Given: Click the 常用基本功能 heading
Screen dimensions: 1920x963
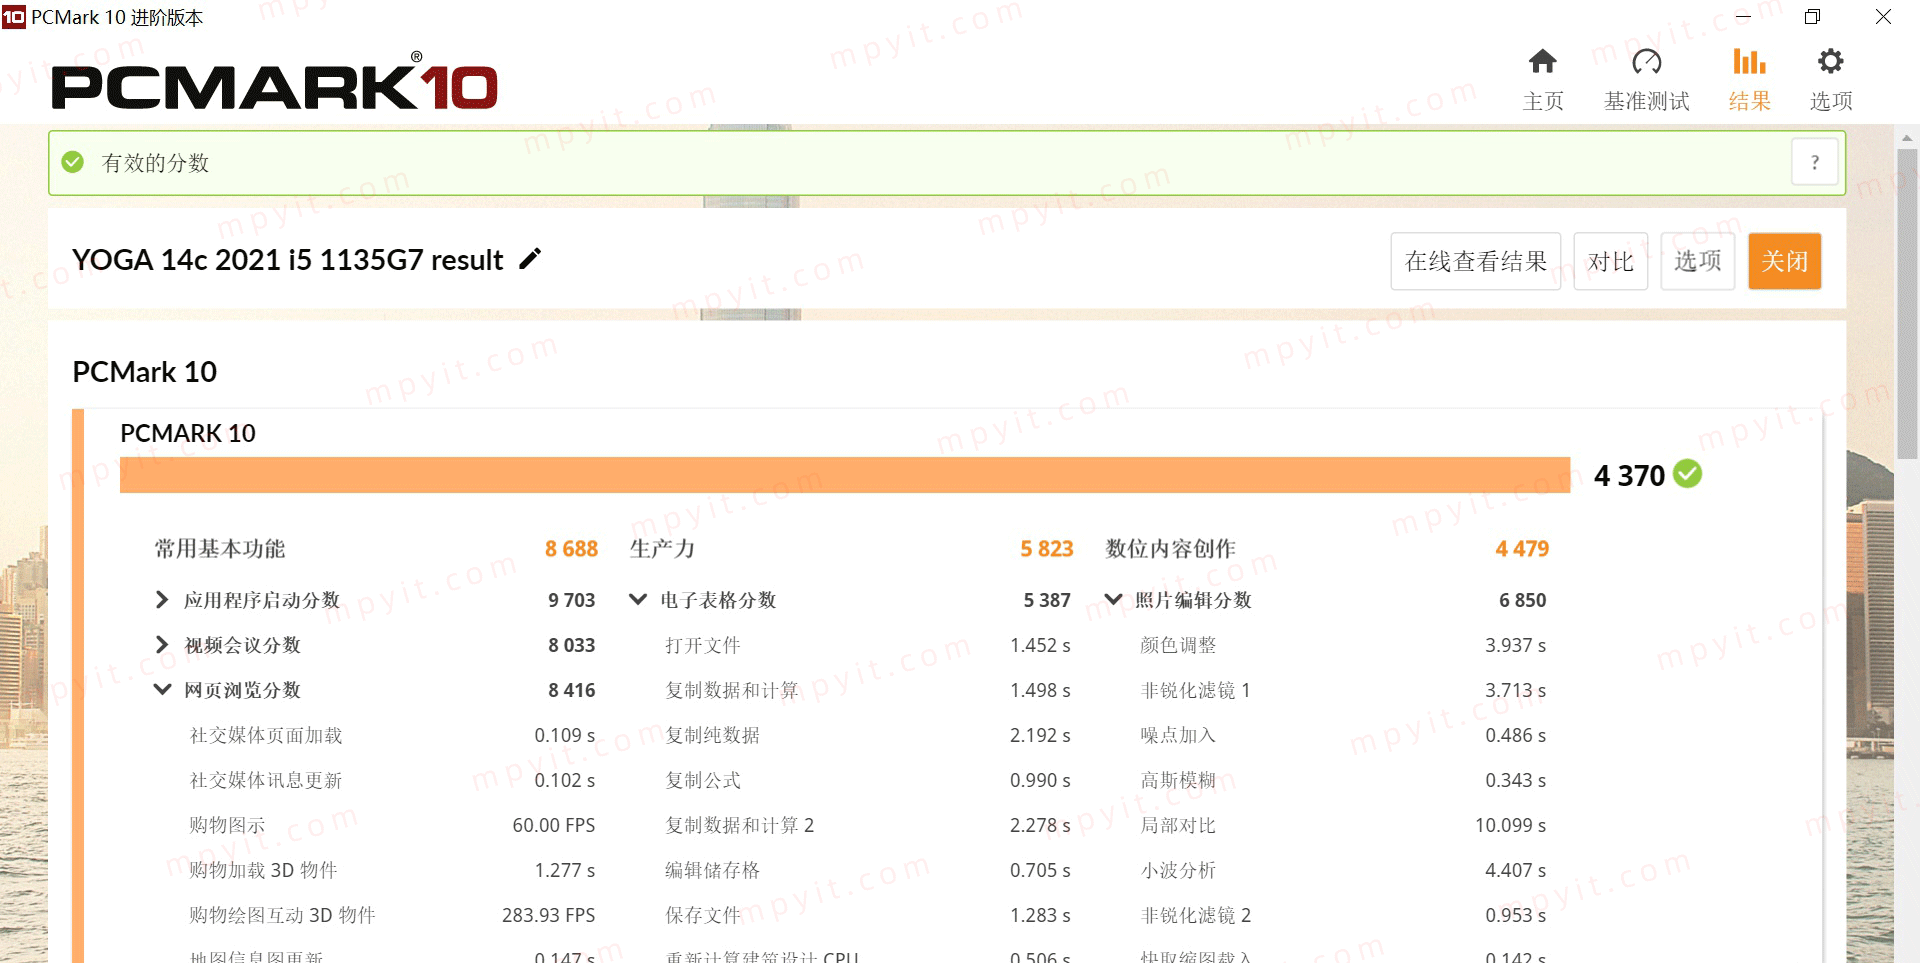Looking at the screenshot, I should coord(219,549).
